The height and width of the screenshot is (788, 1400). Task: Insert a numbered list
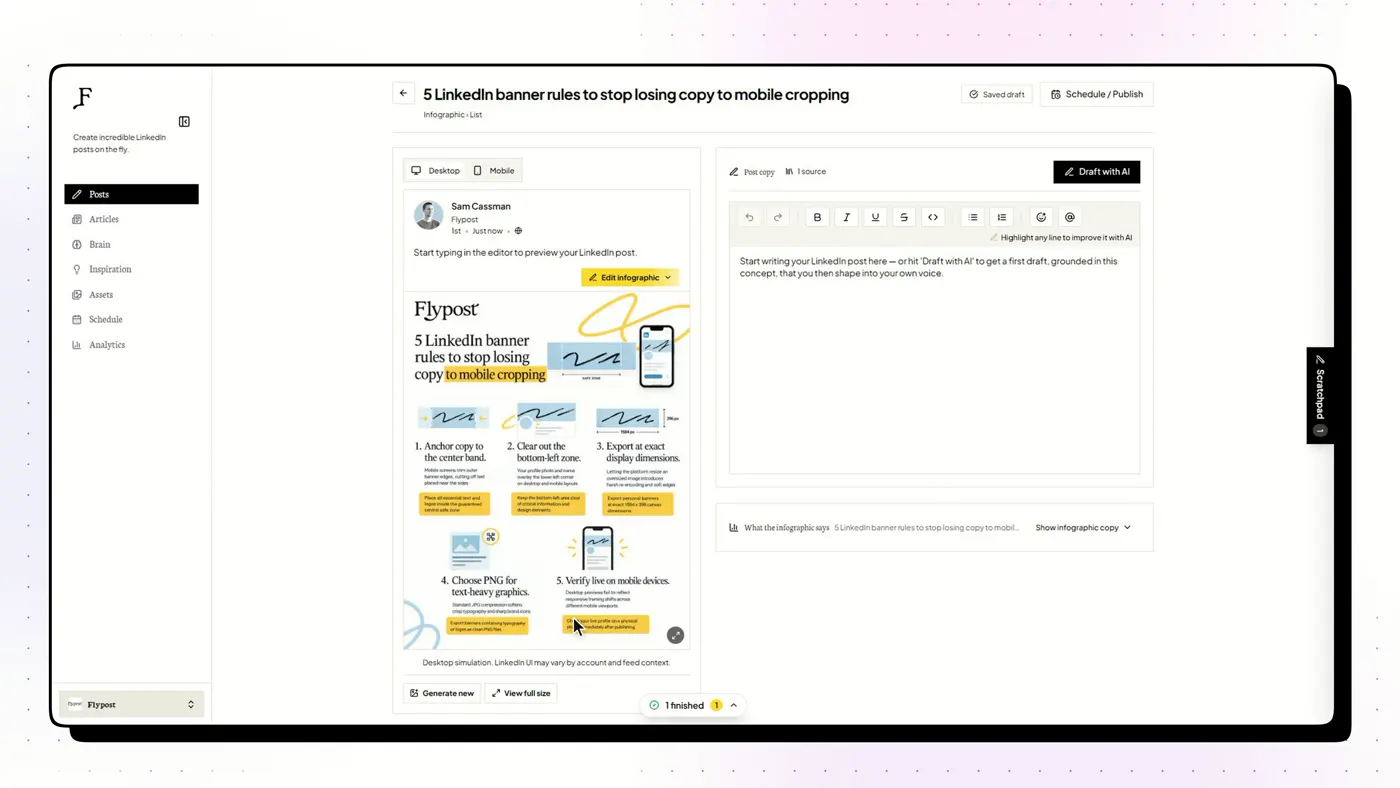pyautogui.click(x=1002, y=217)
